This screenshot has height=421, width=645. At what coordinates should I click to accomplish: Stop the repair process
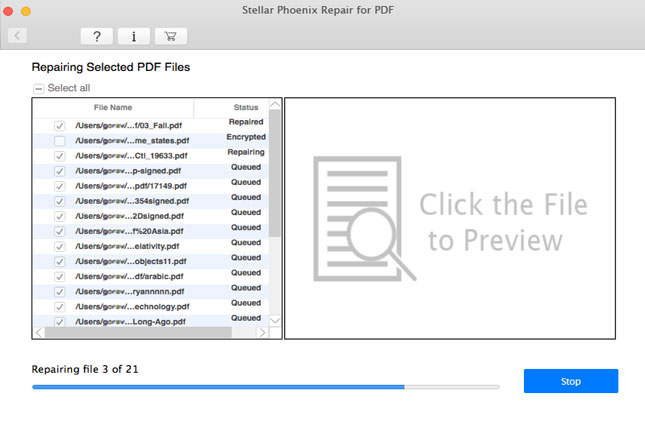(571, 381)
